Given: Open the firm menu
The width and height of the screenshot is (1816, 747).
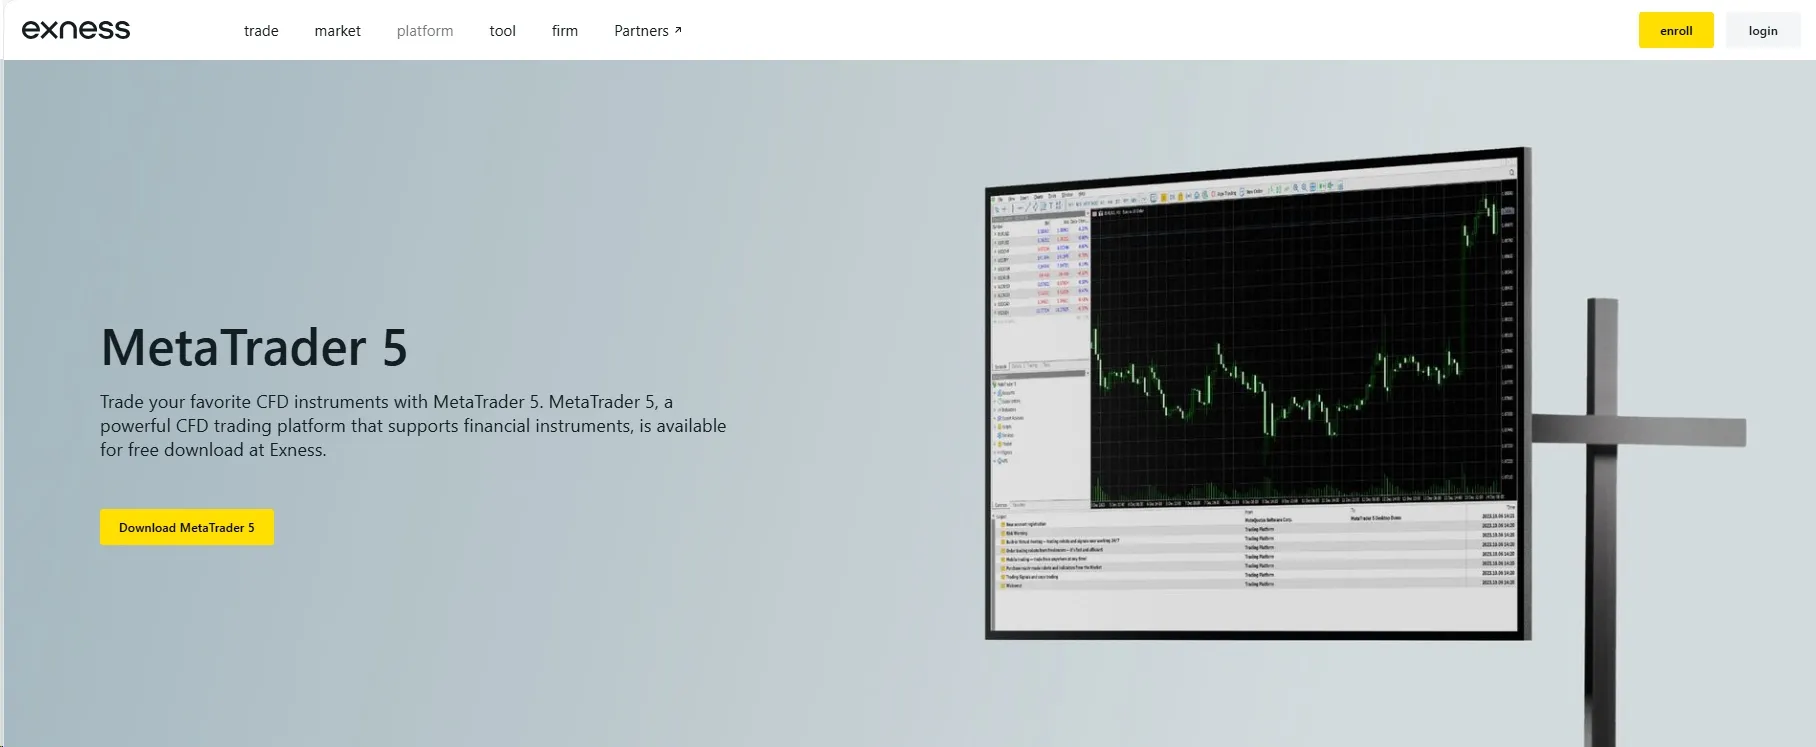Looking at the screenshot, I should [x=565, y=31].
